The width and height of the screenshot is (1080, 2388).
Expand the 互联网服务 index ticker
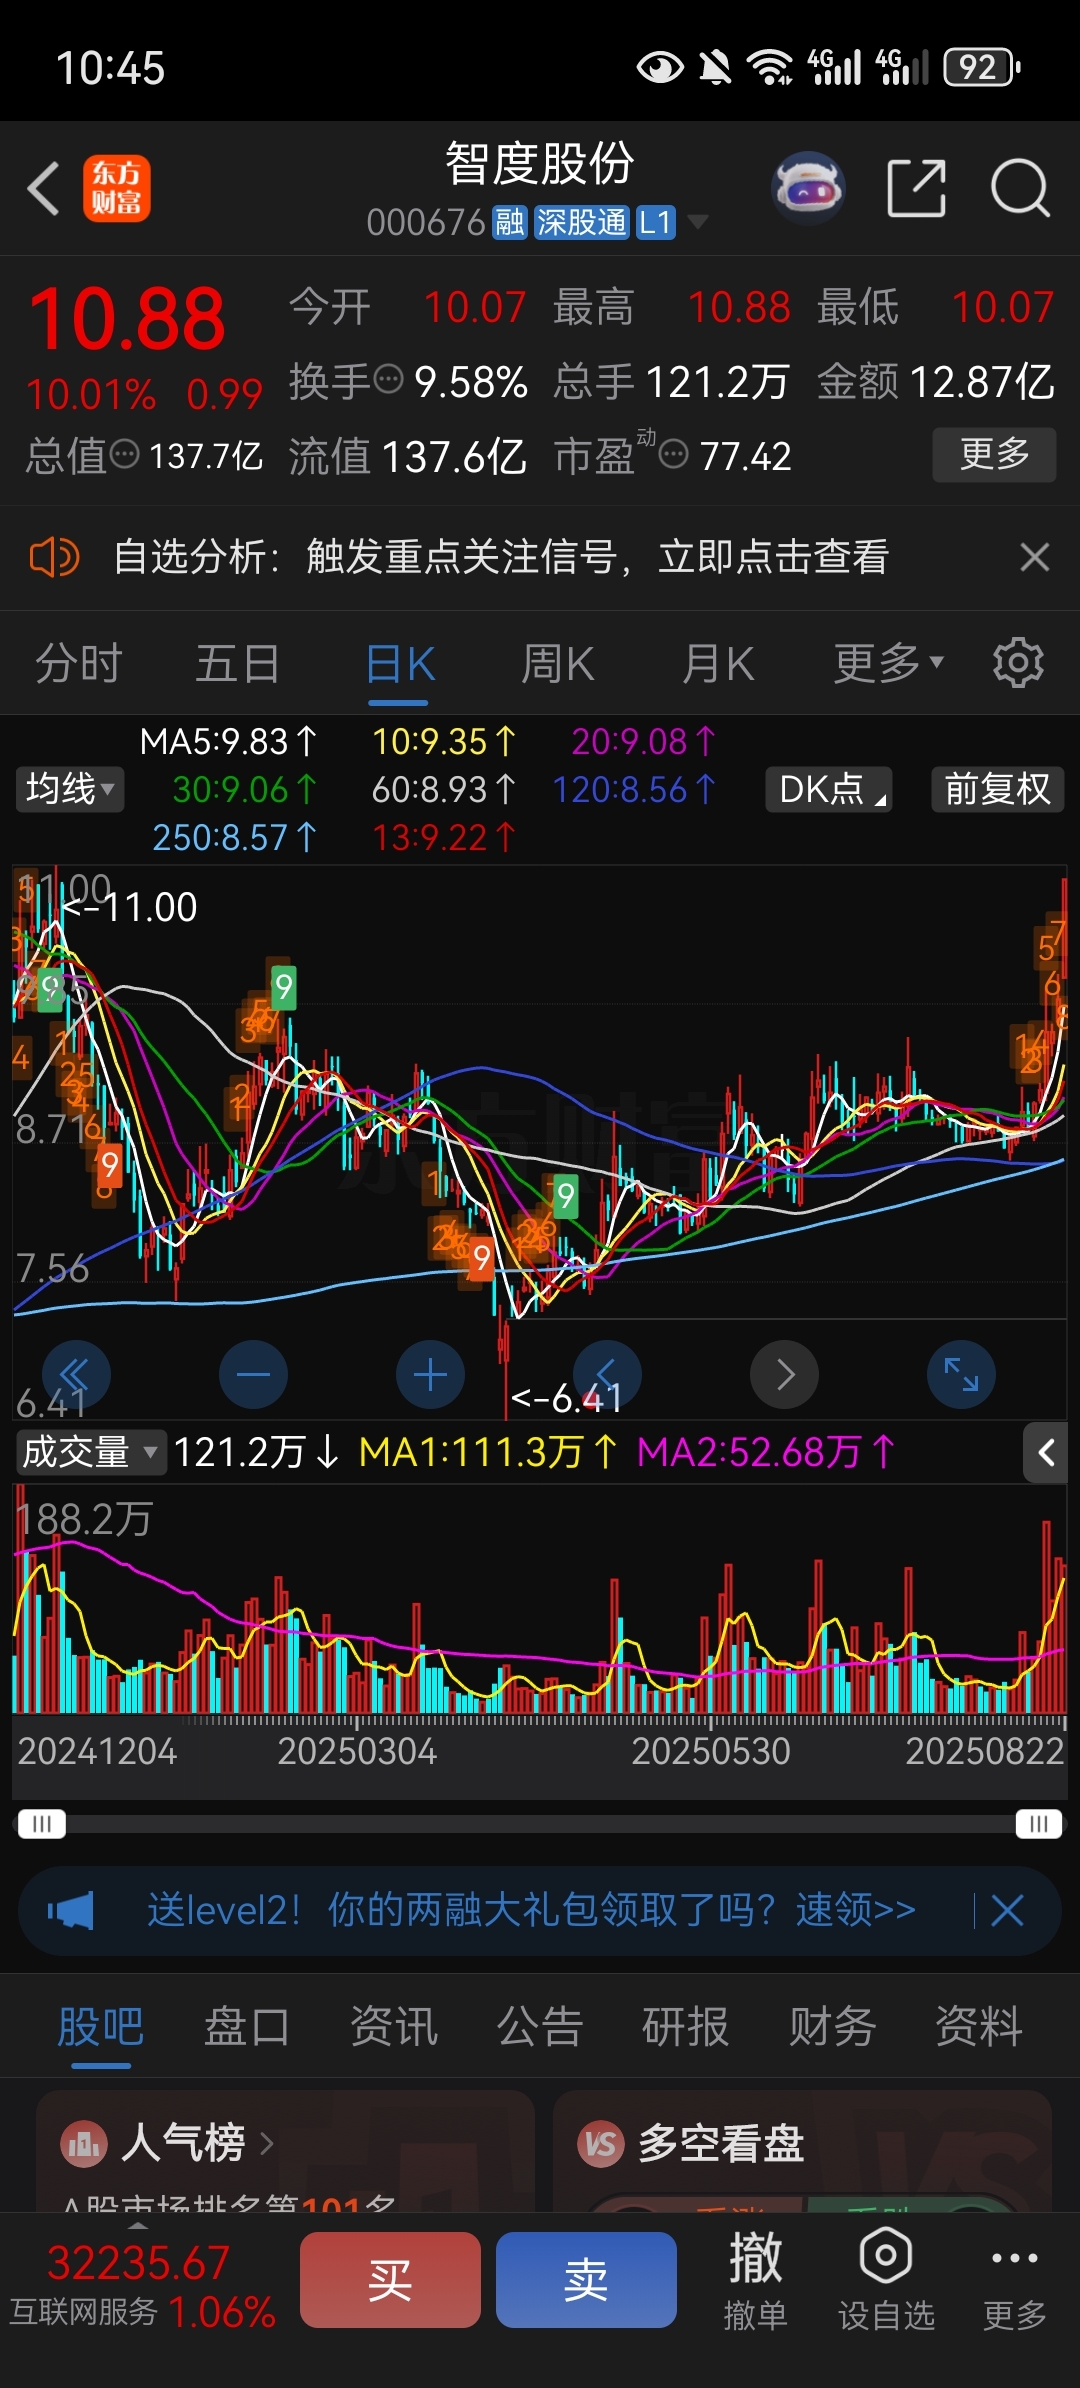tap(141, 2287)
